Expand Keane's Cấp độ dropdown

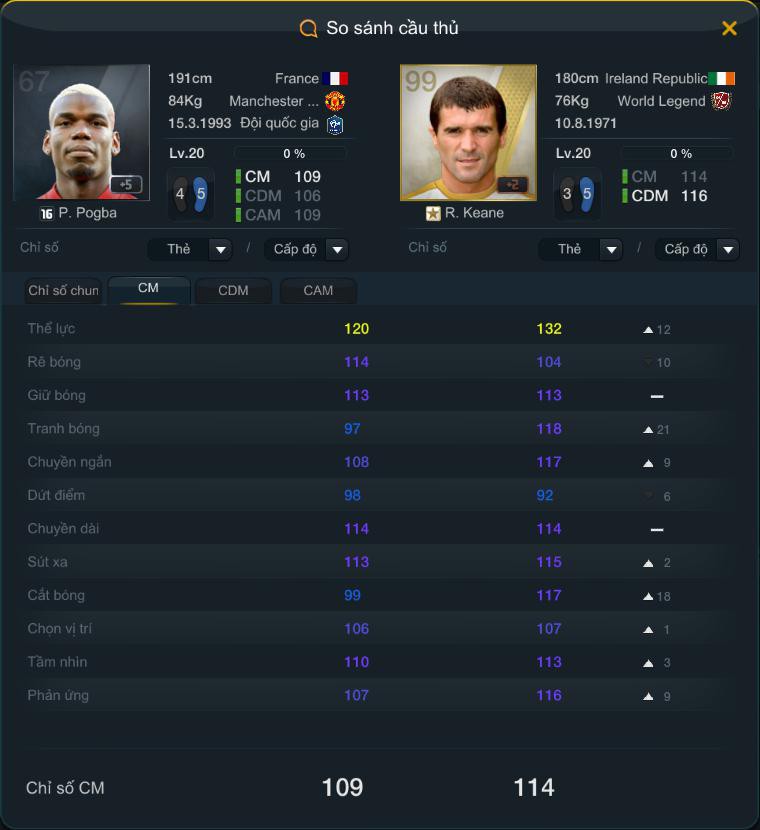click(698, 249)
